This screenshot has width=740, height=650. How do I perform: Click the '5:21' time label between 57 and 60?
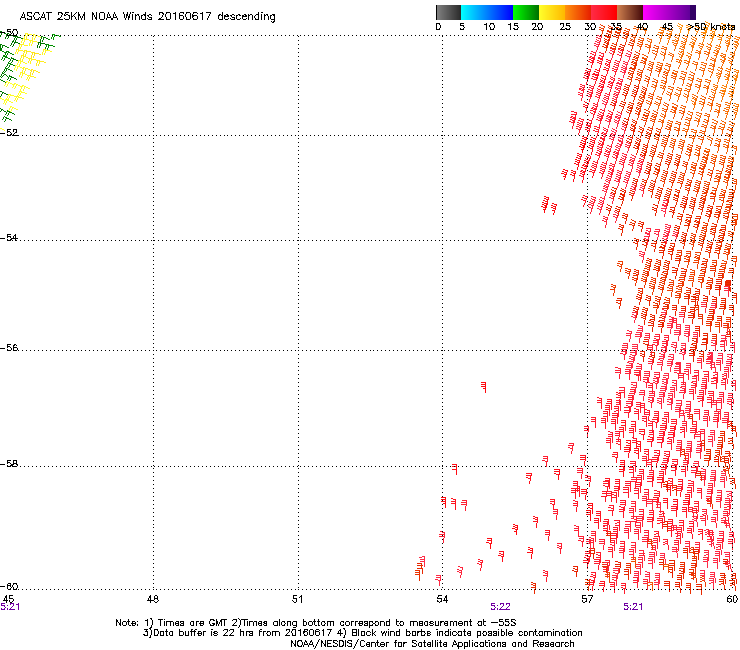(x=633, y=607)
